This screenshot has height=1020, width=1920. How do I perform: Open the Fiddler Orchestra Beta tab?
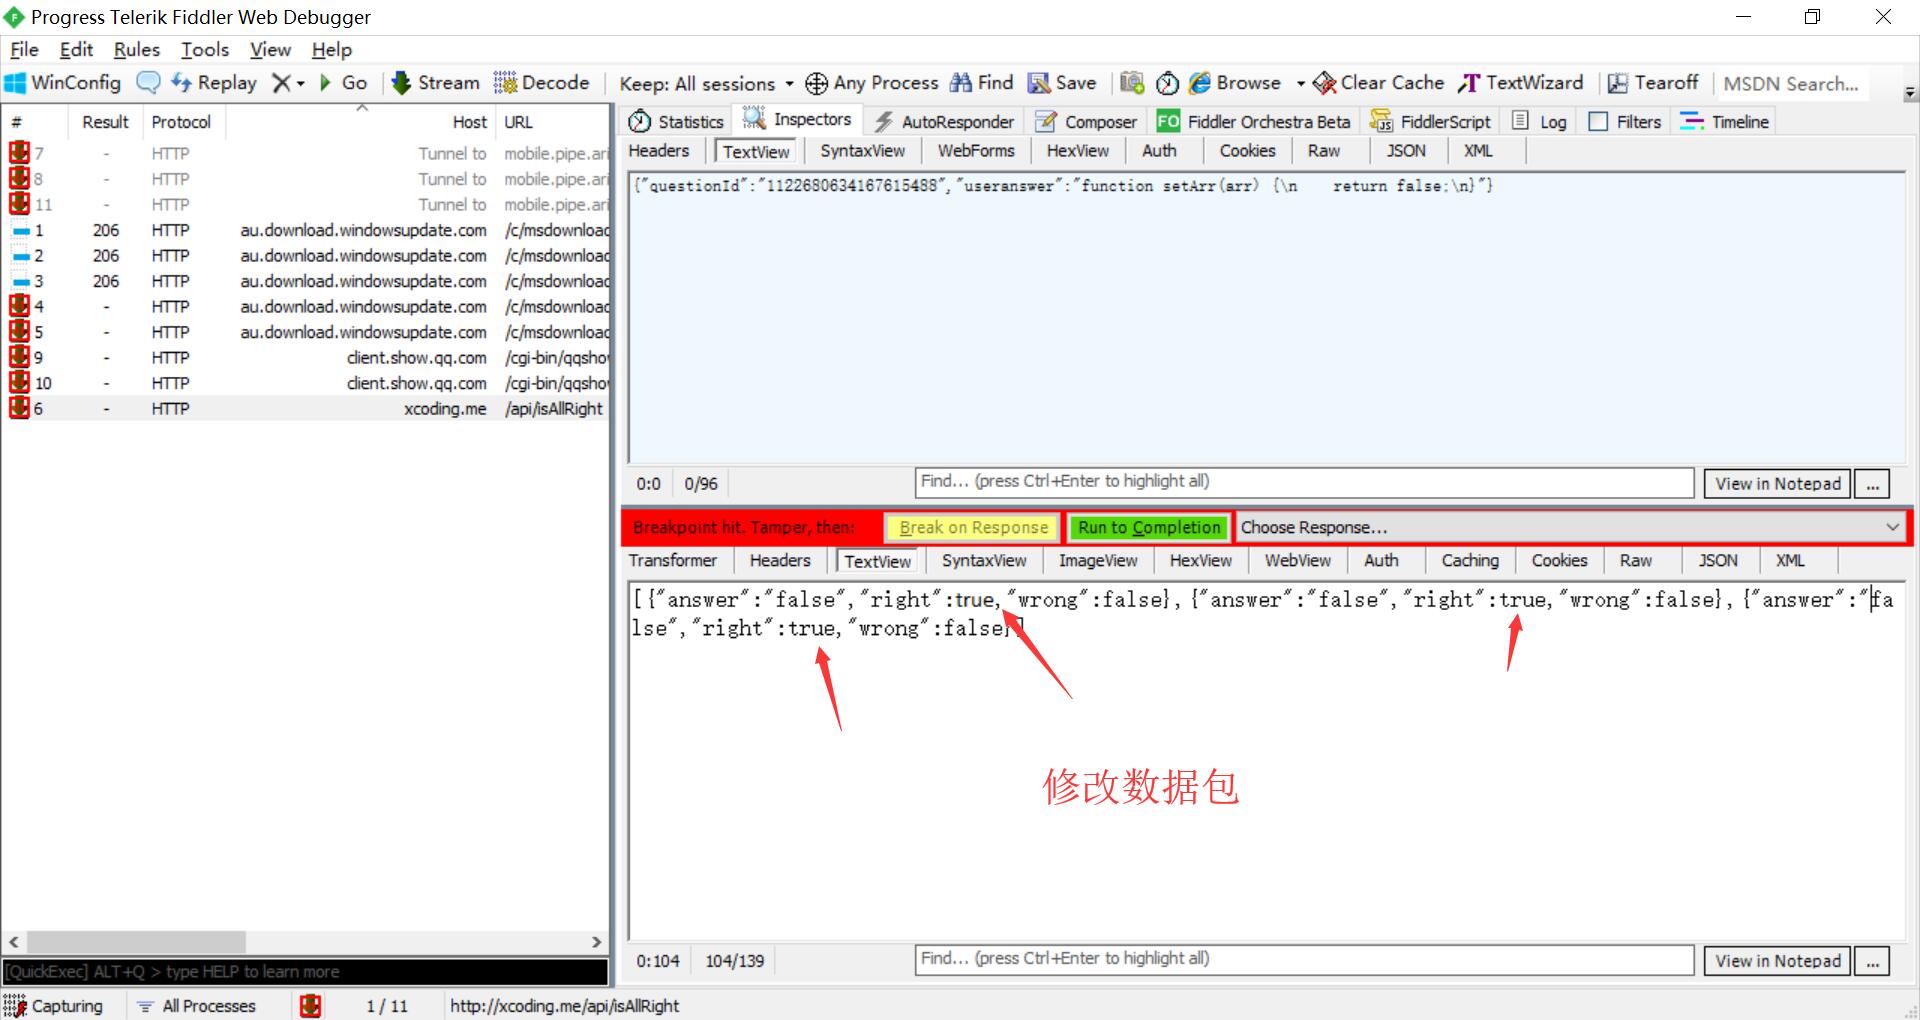pos(1254,122)
